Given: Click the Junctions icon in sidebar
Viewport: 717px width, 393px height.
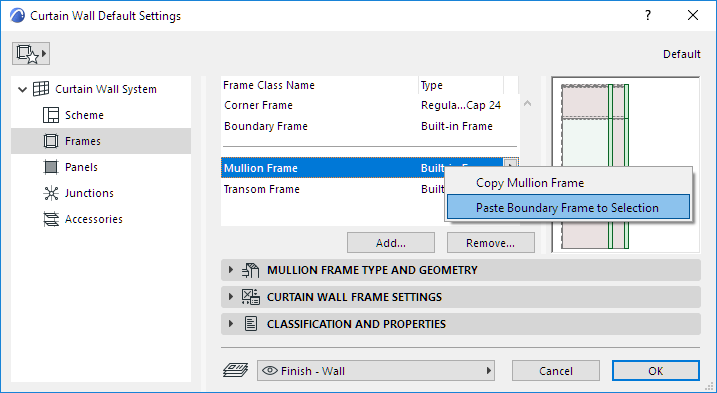Looking at the screenshot, I should [x=51, y=193].
